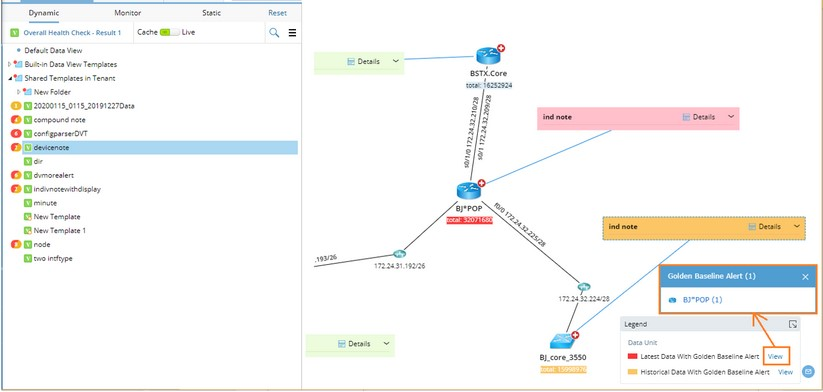Screen dimensions: 823x392
Task: Switch to the Static tab
Action: tap(212, 13)
